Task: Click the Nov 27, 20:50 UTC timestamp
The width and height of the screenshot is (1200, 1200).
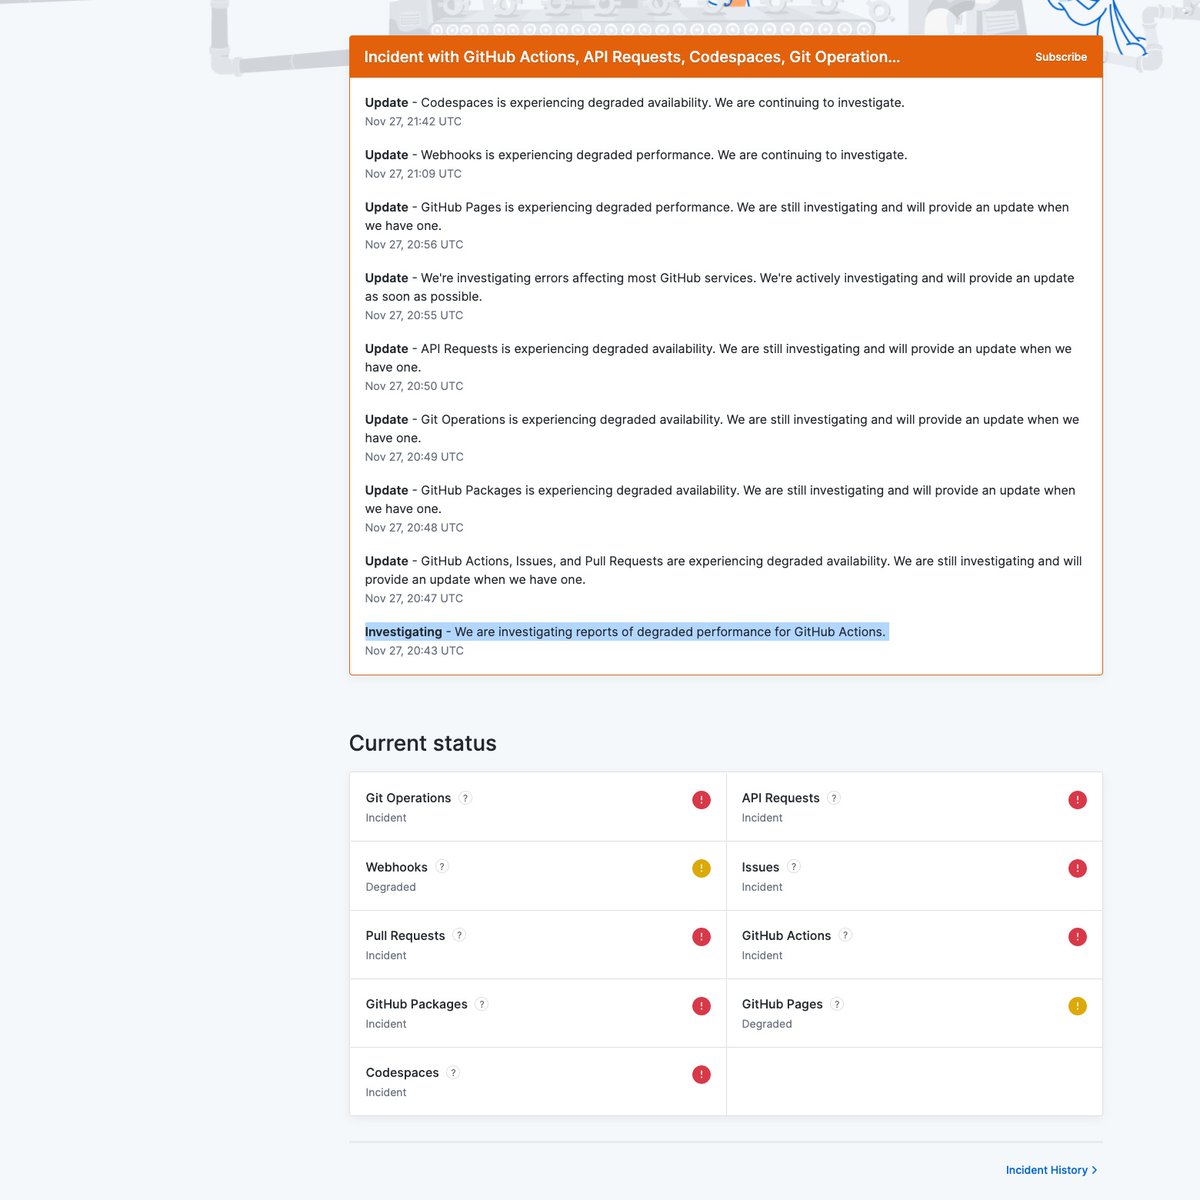Action: point(414,386)
